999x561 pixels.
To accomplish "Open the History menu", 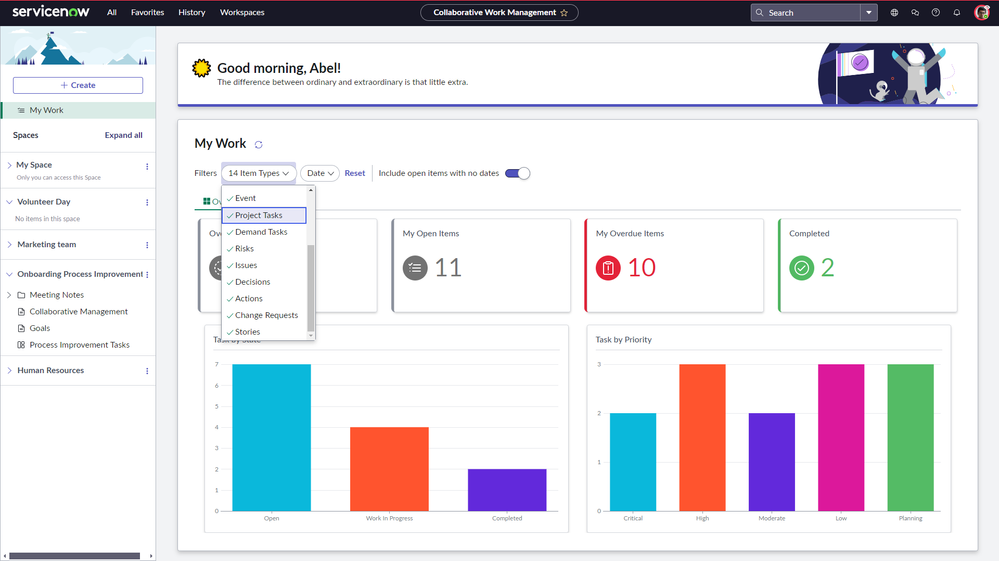I will (x=191, y=13).
